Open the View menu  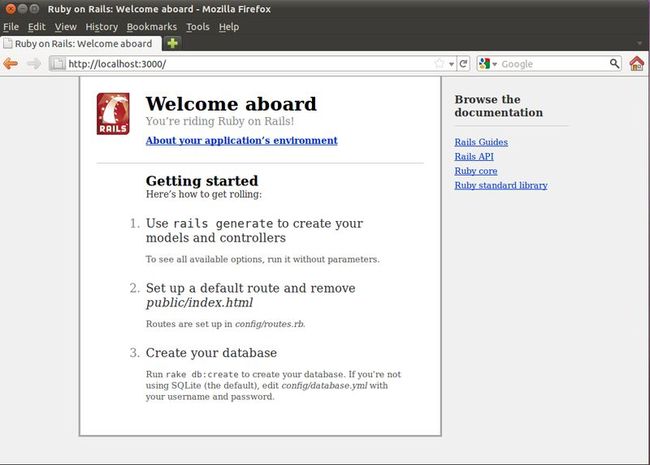coord(65,27)
